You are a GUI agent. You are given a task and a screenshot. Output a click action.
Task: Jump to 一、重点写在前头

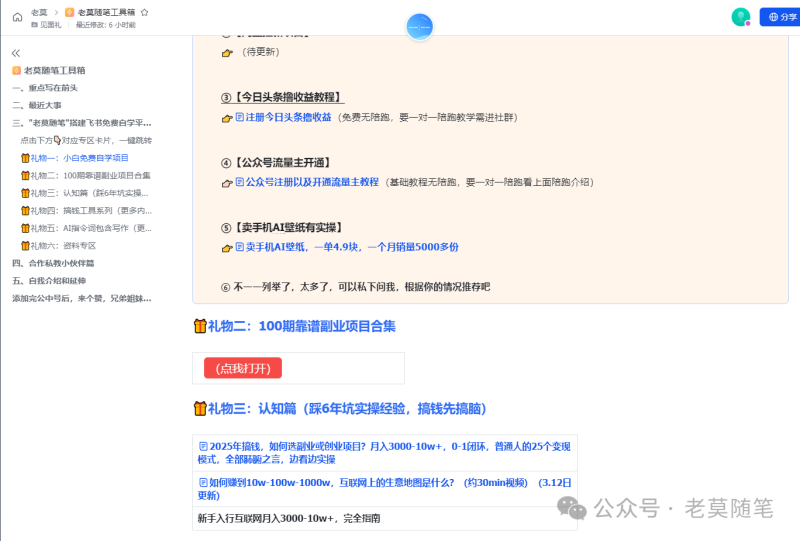(x=45, y=88)
